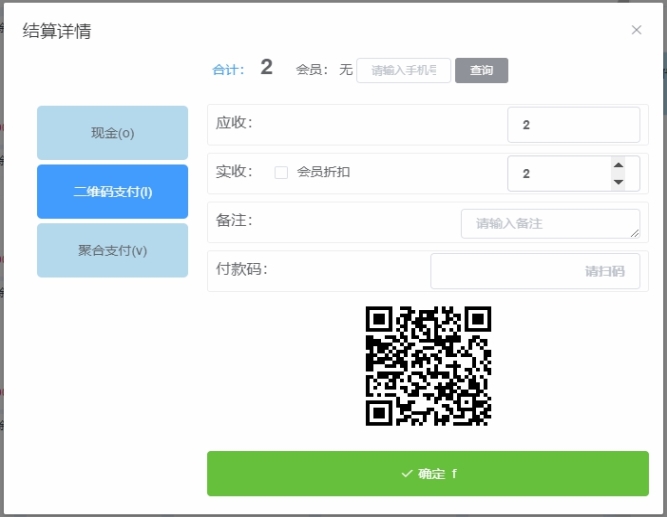Click the 付款码: label

click(242, 269)
